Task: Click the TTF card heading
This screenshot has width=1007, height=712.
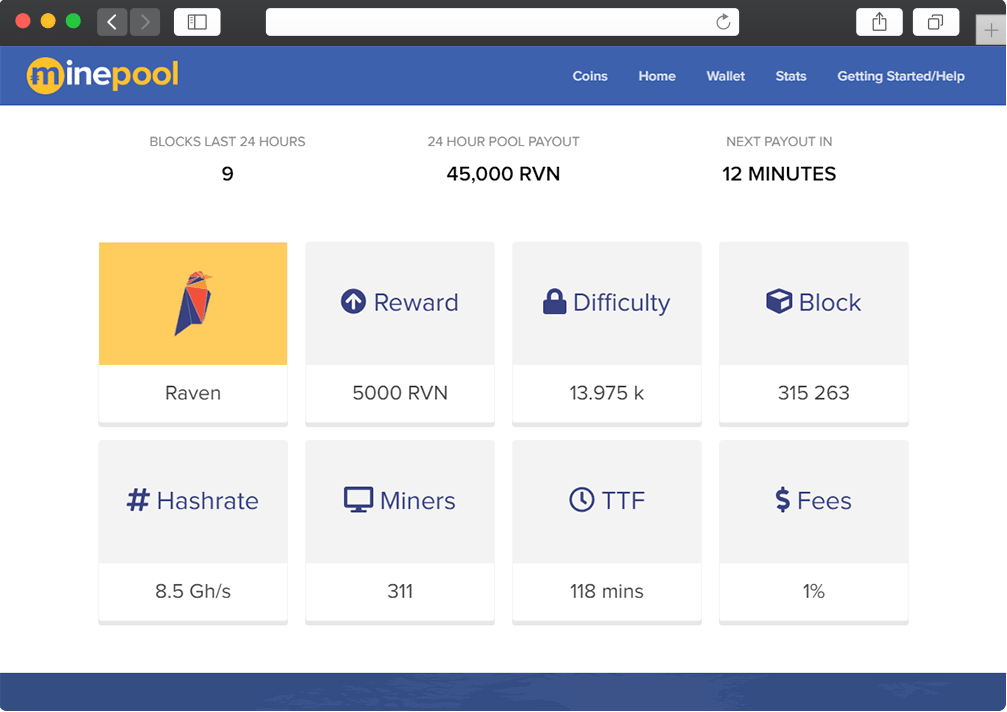Action: (x=623, y=501)
